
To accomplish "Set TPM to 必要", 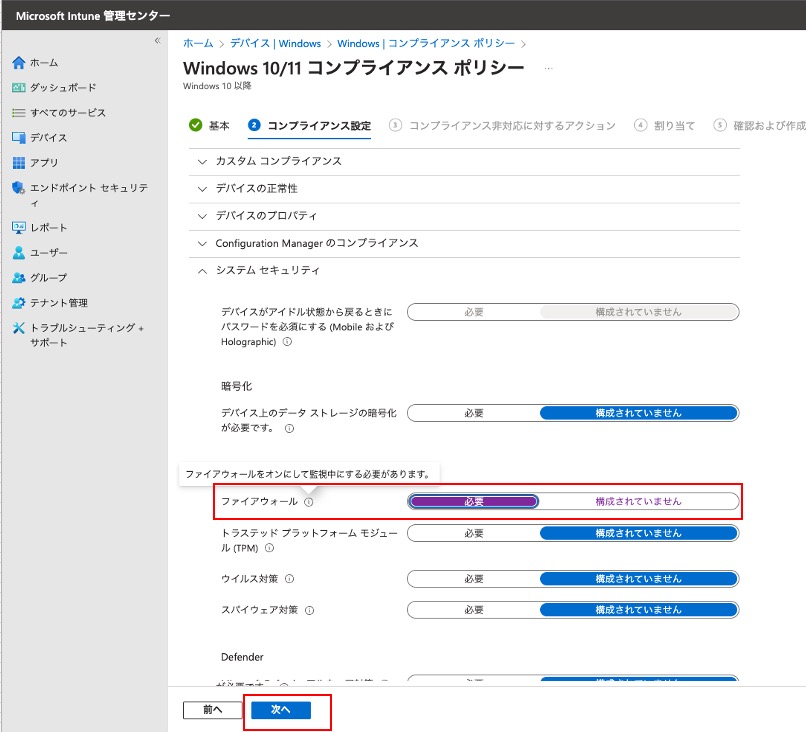I will (x=473, y=534).
